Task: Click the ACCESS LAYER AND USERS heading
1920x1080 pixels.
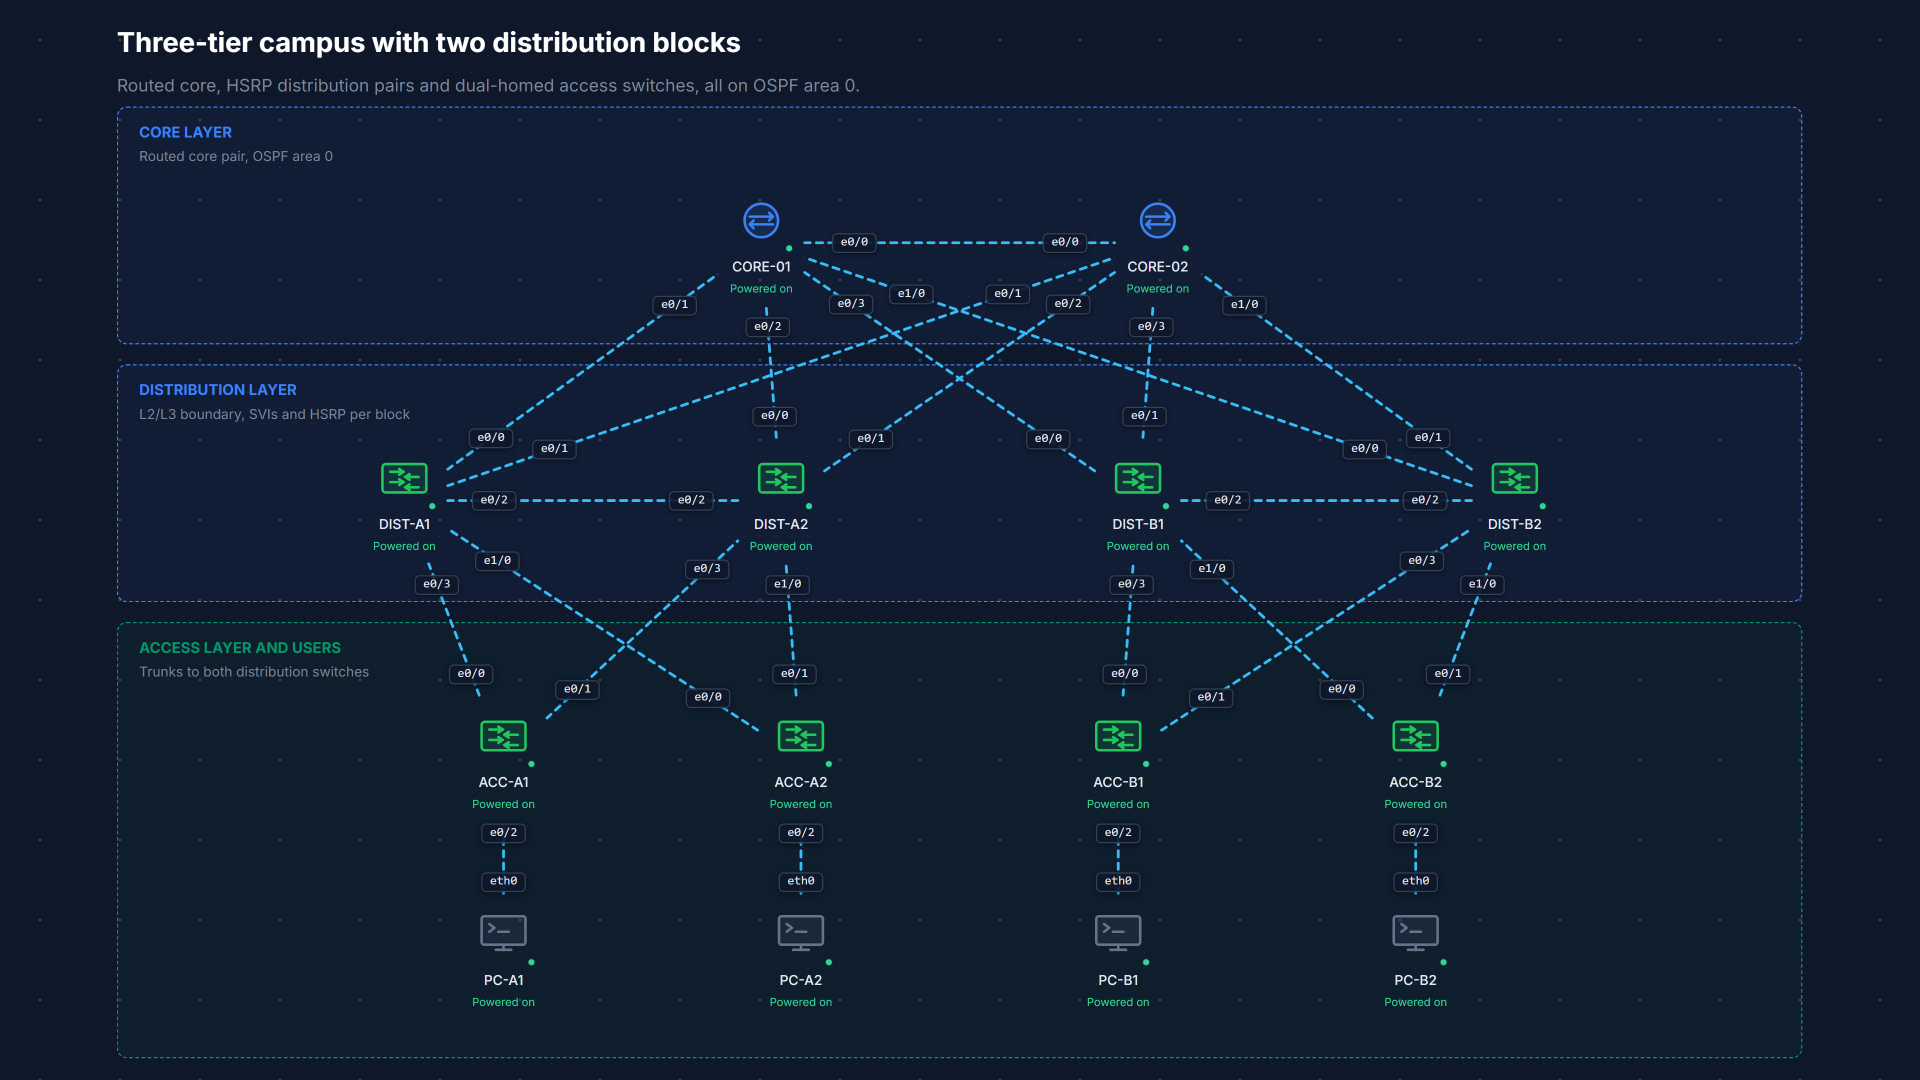Action: (x=240, y=648)
